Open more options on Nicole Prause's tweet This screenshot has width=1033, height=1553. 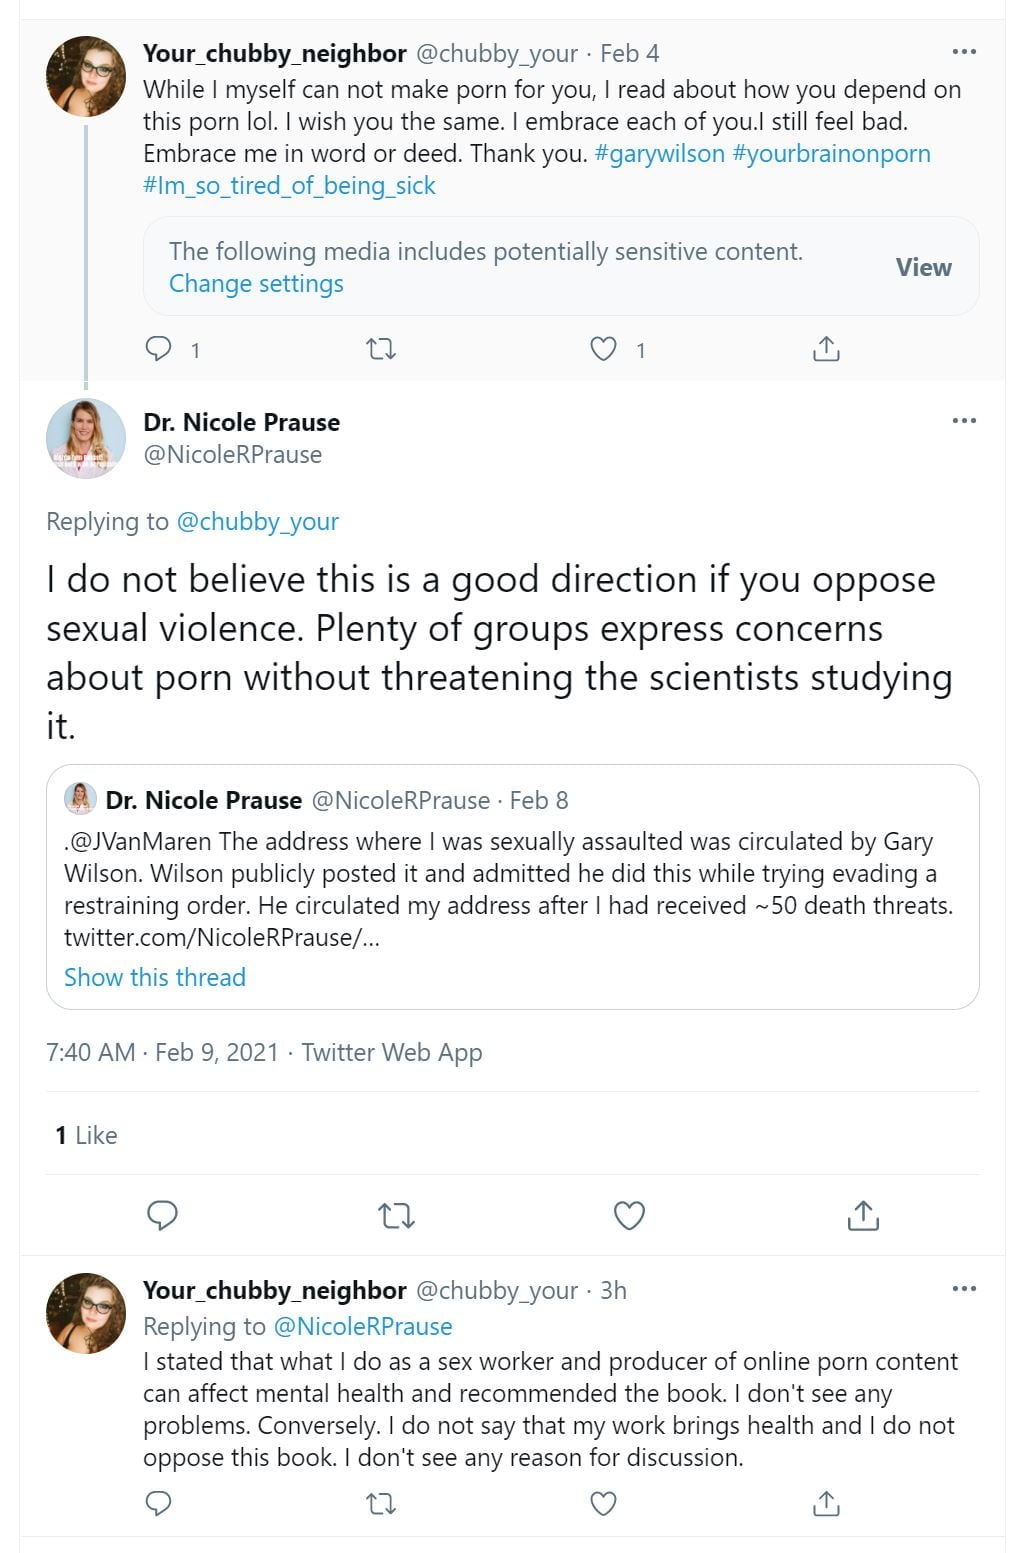point(964,421)
